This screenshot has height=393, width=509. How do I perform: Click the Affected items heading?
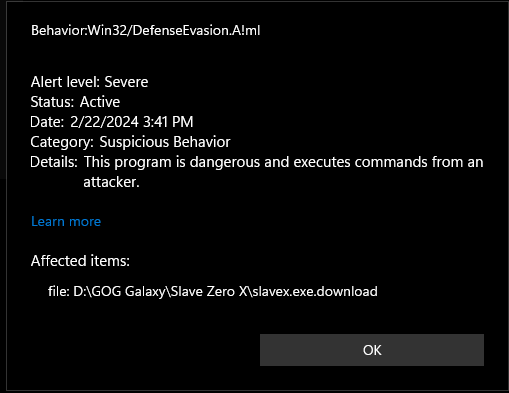tap(80, 261)
